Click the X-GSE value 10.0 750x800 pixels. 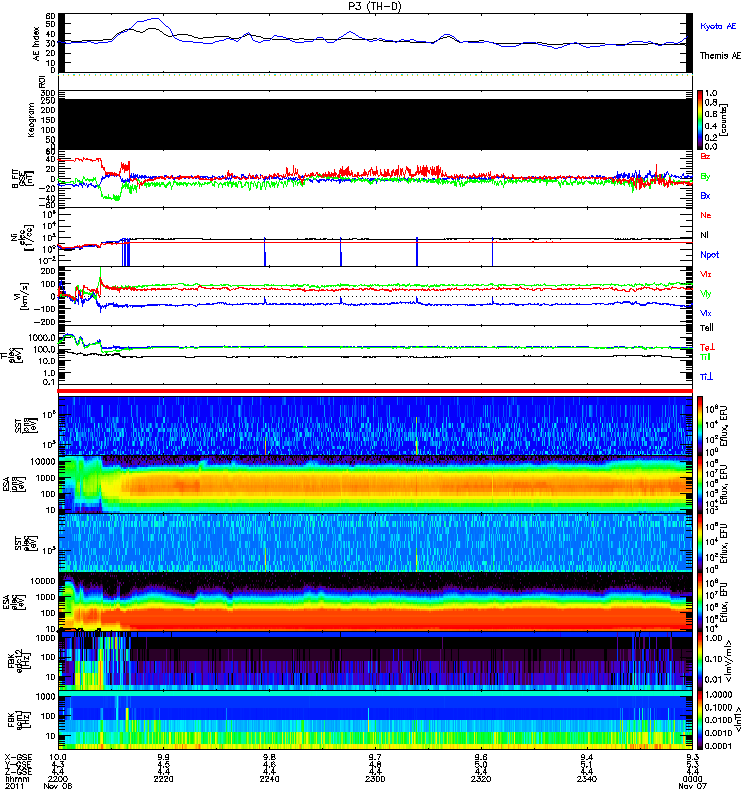point(58,757)
